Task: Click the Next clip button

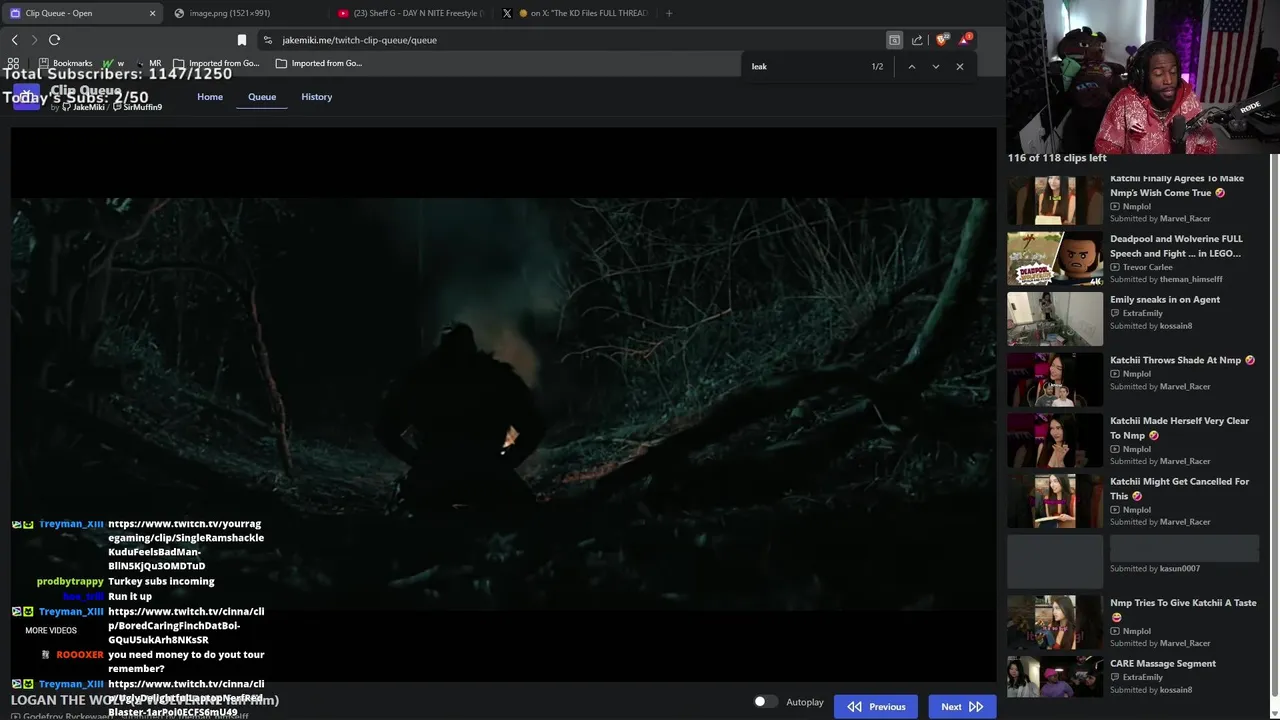Action: pos(962,707)
